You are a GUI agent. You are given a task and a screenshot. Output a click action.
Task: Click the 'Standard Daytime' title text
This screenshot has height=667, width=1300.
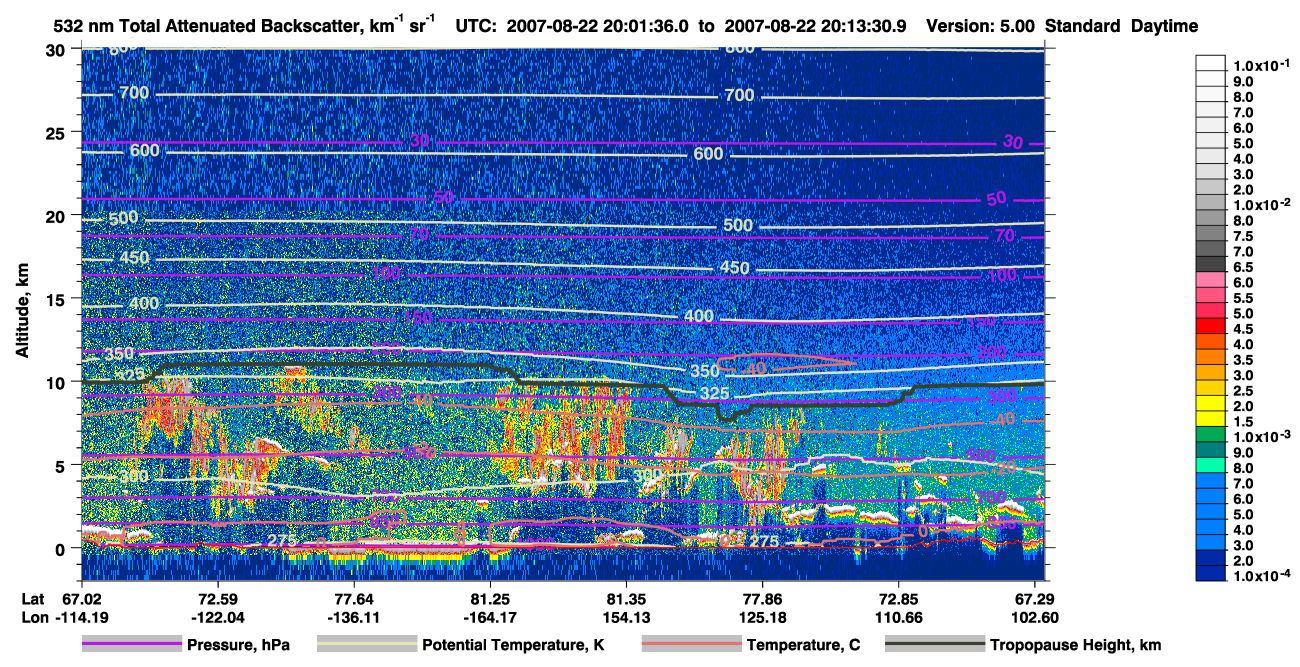click(x=1122, y=27)
